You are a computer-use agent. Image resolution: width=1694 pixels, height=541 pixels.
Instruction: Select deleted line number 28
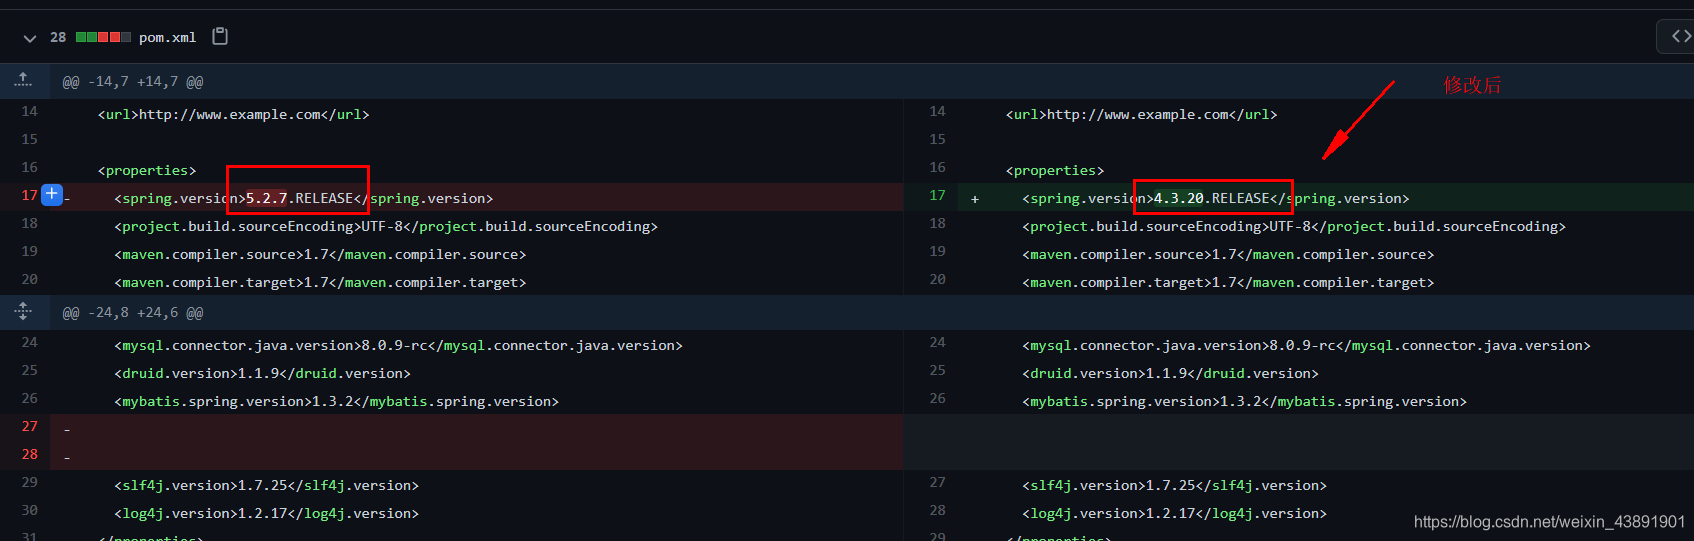[x=30, y=454]
